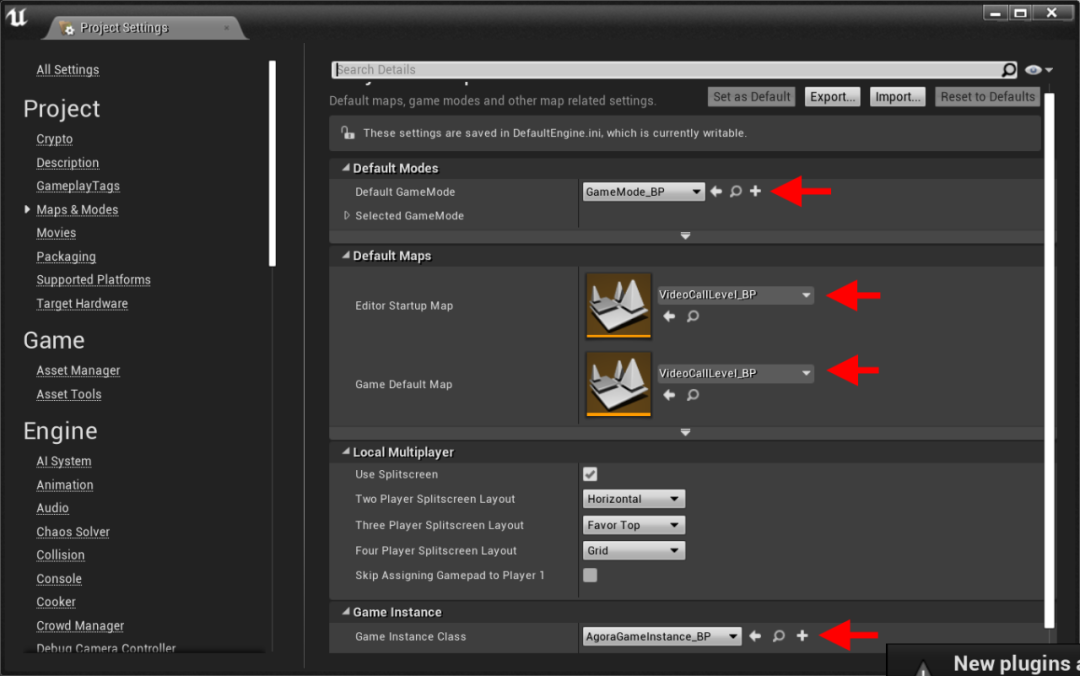
Task: Enable Skip Assigning Gamepad to Player 1
Action: click(x=590, y=575)
